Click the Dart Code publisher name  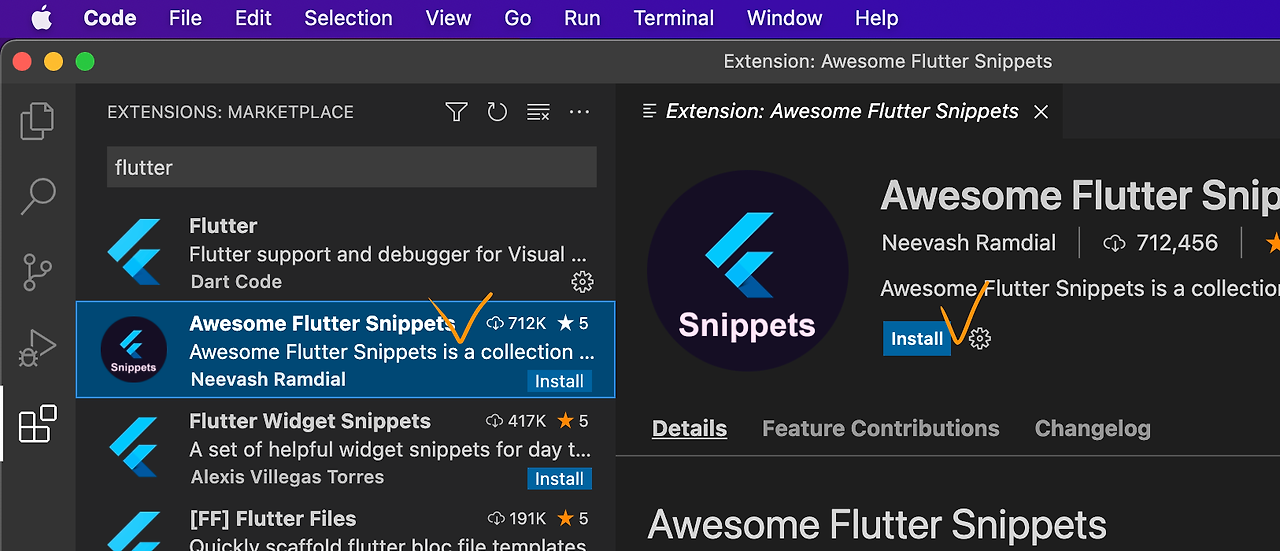(236, 282)
